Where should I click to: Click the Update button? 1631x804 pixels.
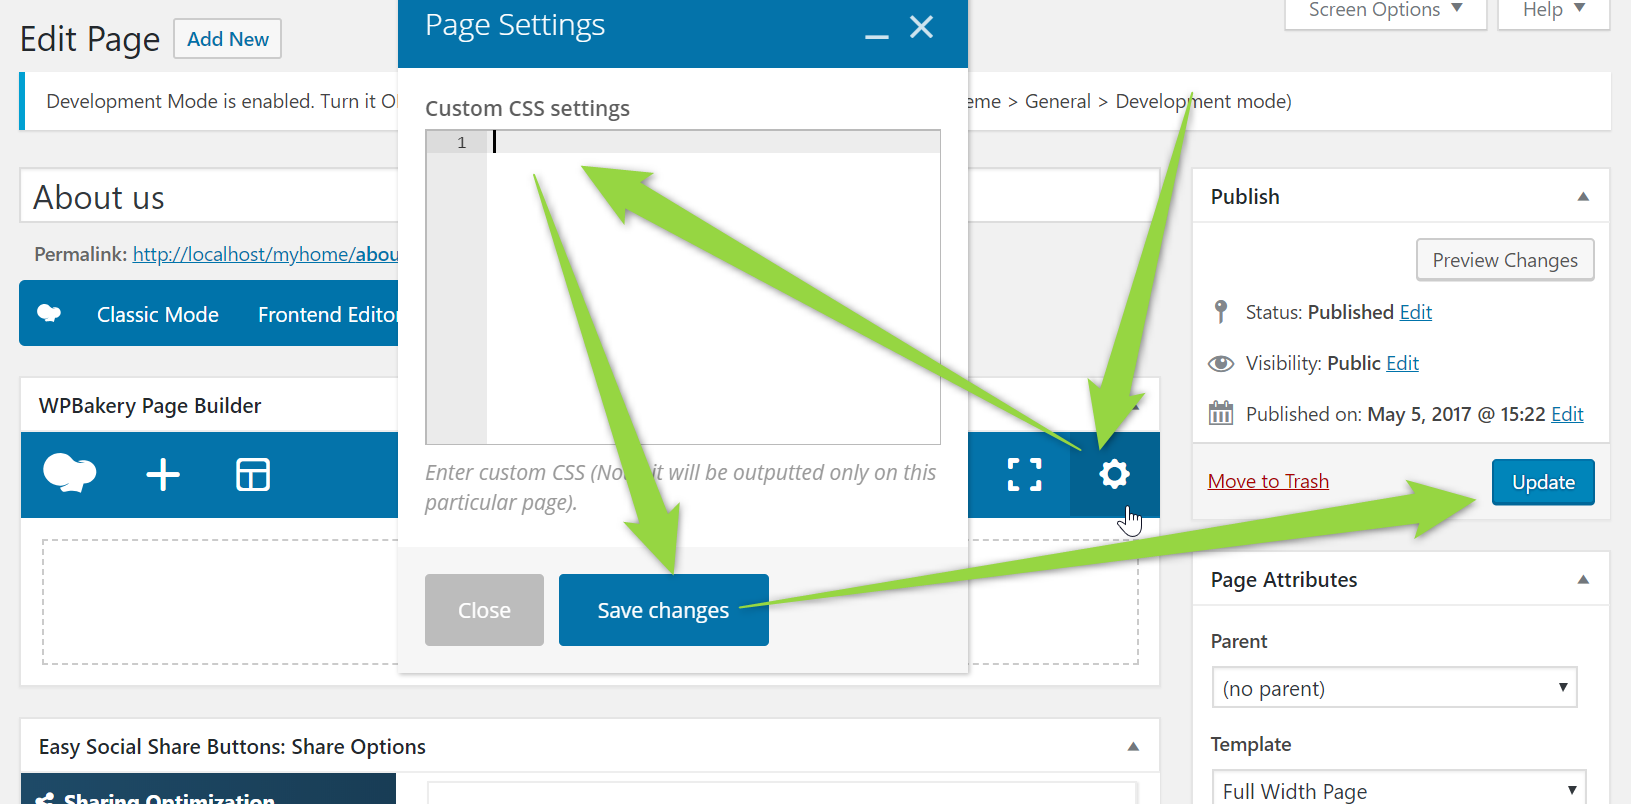[x=1543, y=482]
